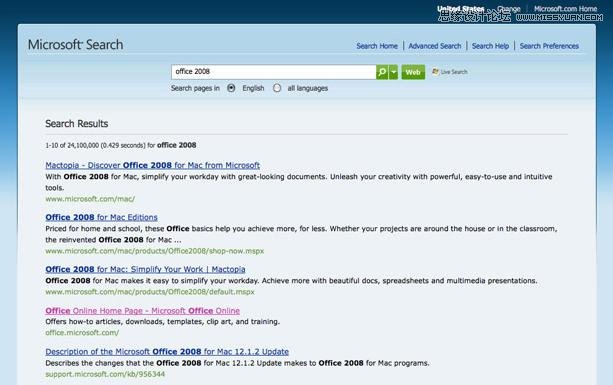Screen dimensions: 613x385
Task: Click the shop-now.mspx URL text
Action: pos(154,251)
